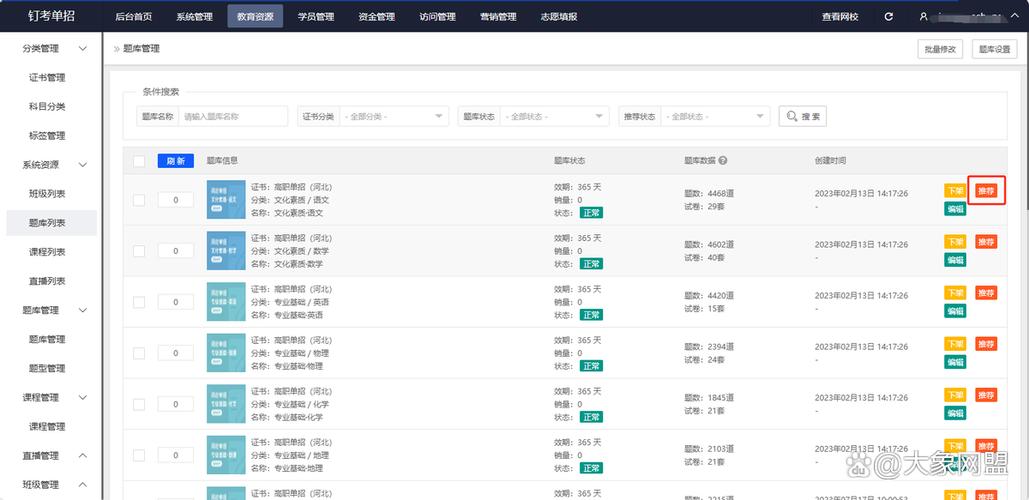Open the 专业基础-英语 question bank thumbnail
1029x500 pixels.
click(226, 301)
